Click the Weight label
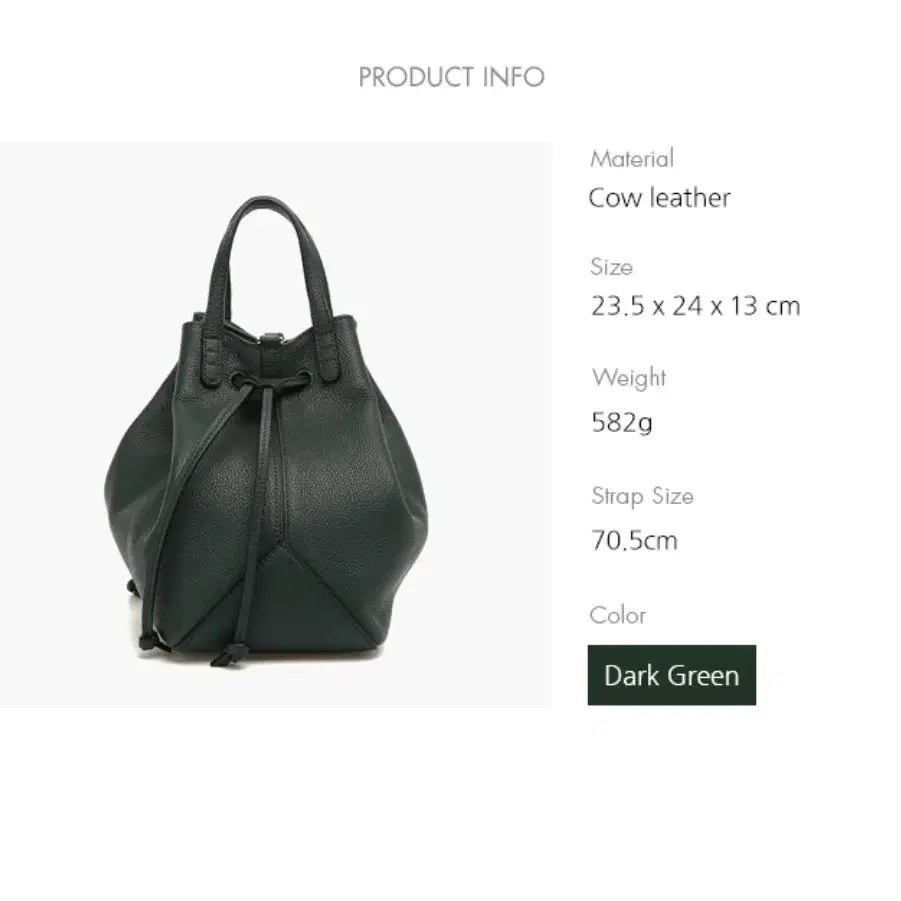The height and width of the screenshot is (901, 901). click(x=629, y=378)
